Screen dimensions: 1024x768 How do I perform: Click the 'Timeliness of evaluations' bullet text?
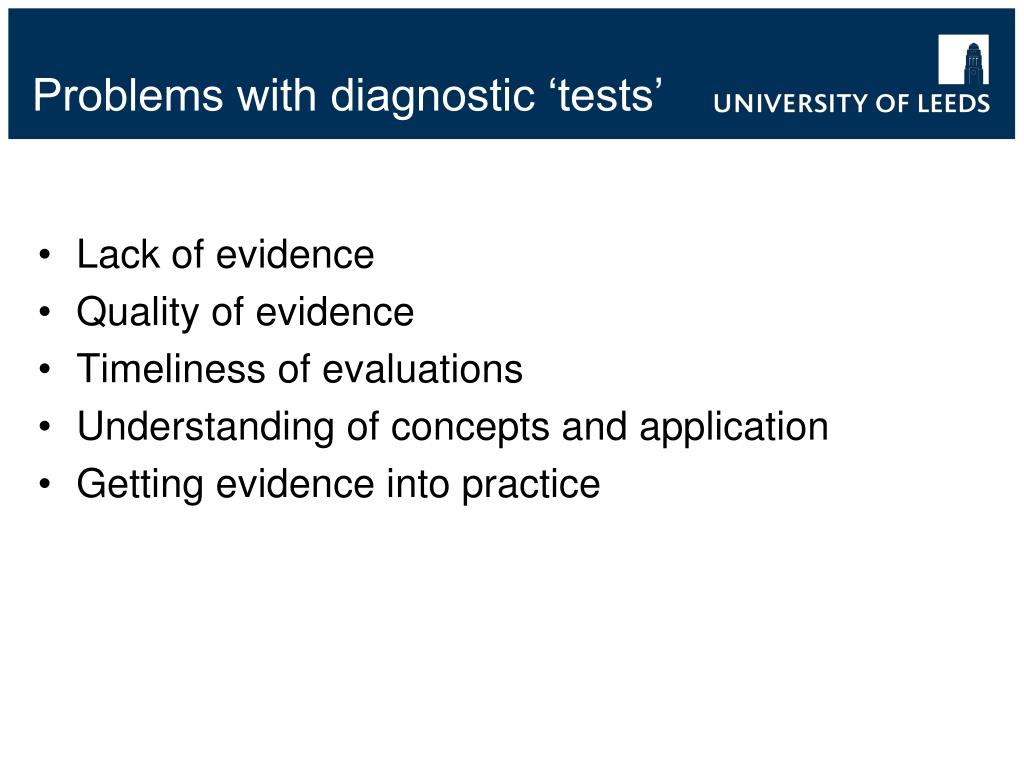300,369
